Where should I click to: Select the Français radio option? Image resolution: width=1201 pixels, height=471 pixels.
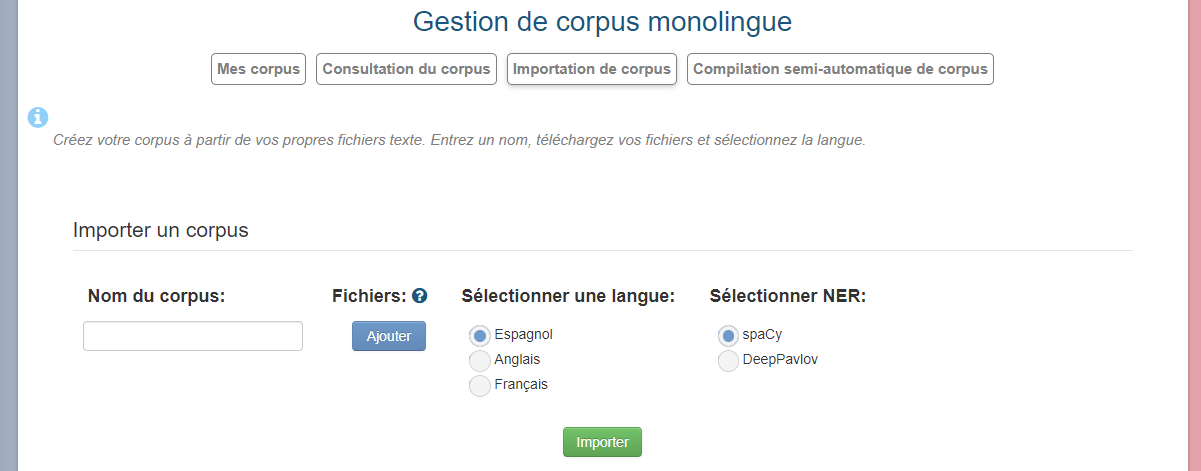[480, 385]
